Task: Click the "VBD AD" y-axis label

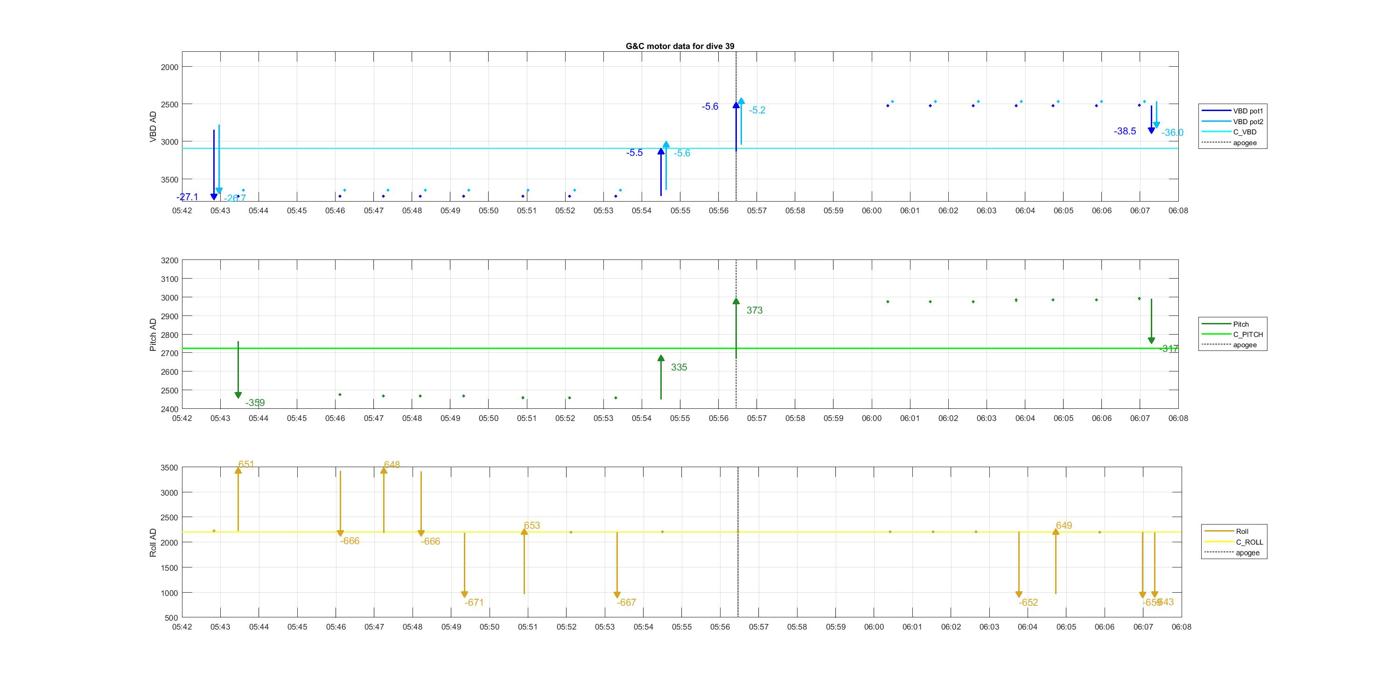Action: pos(153,127)
